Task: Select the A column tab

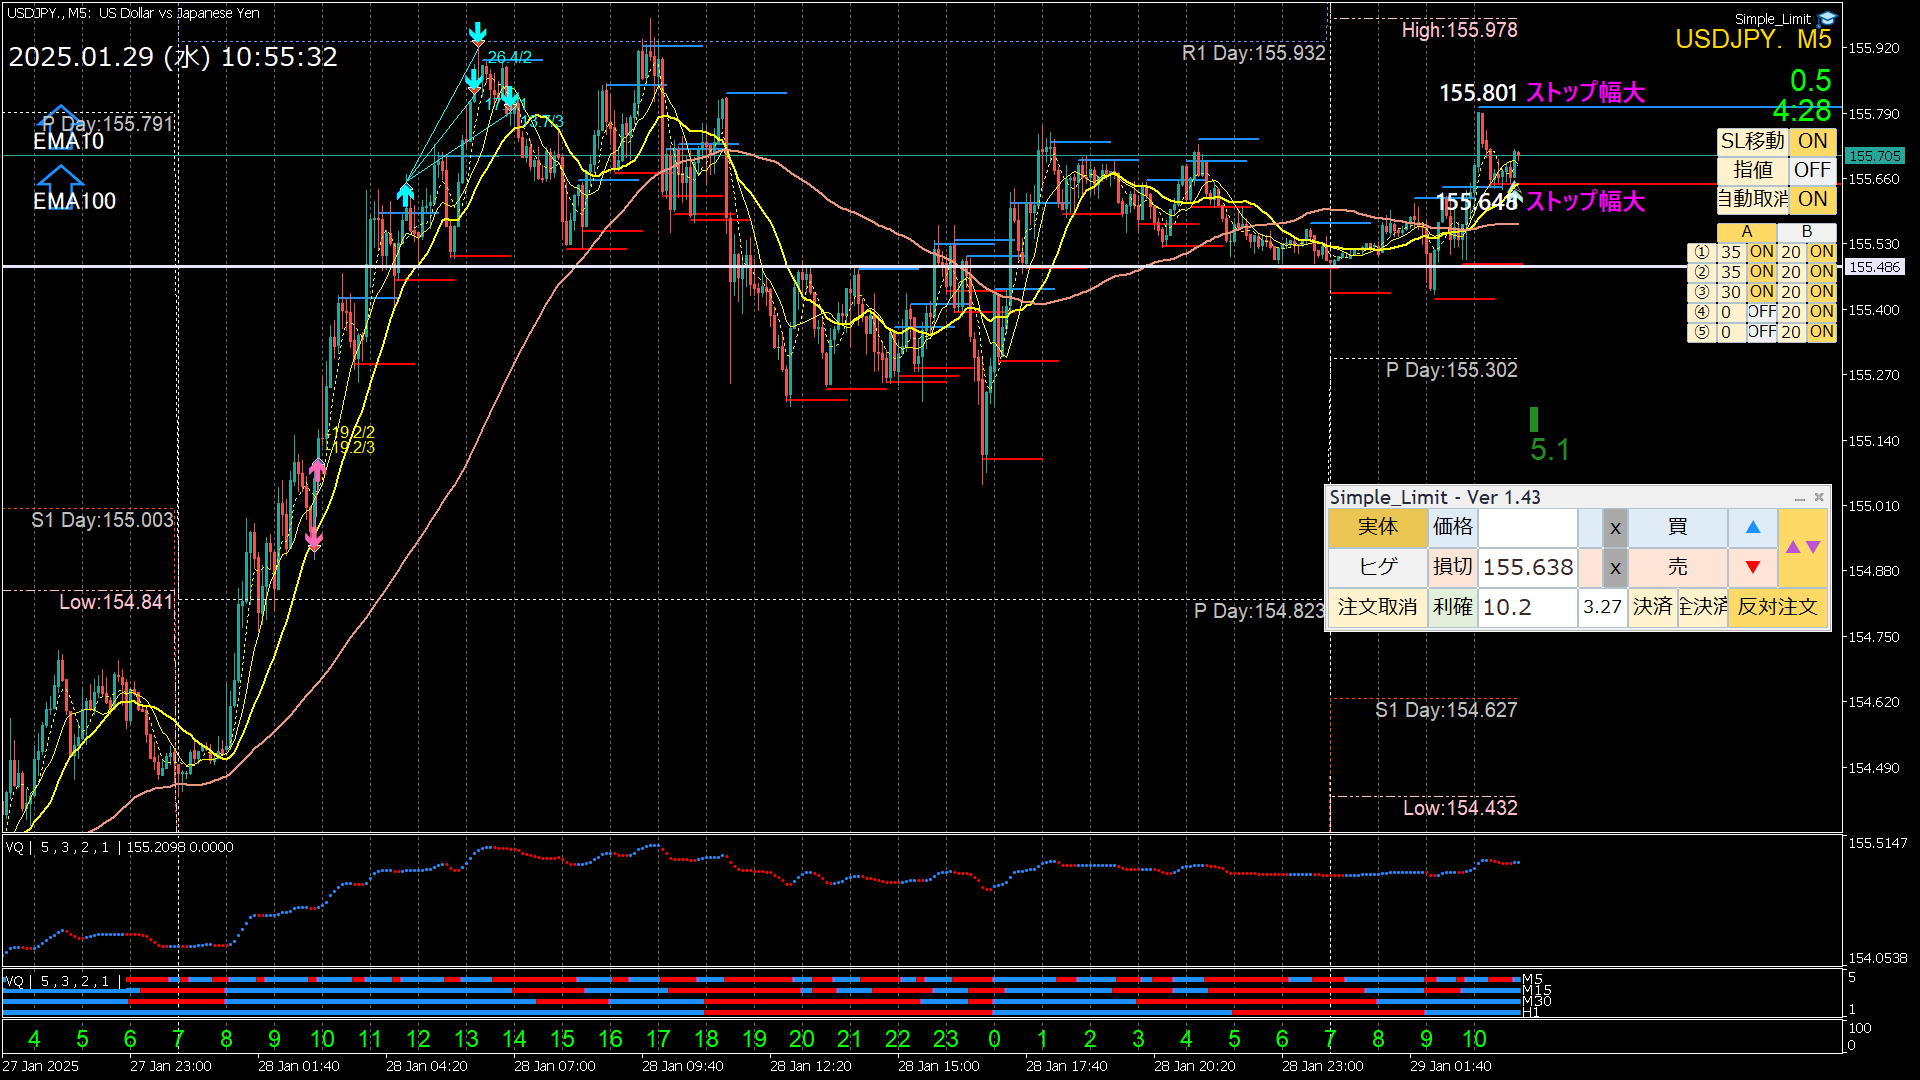Action: 1746,232
